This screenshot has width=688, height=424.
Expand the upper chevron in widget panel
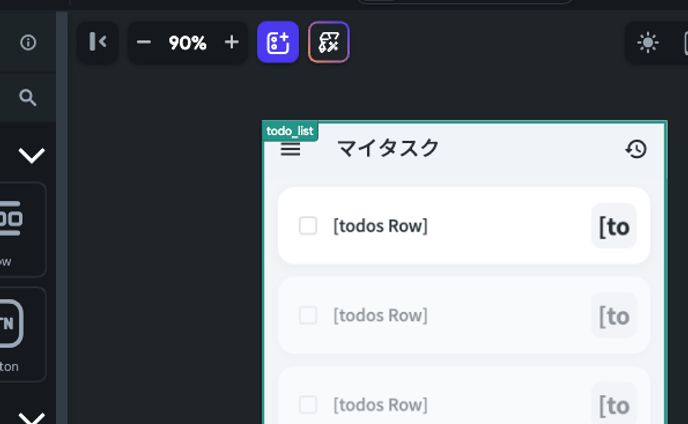tap(32, 155)
